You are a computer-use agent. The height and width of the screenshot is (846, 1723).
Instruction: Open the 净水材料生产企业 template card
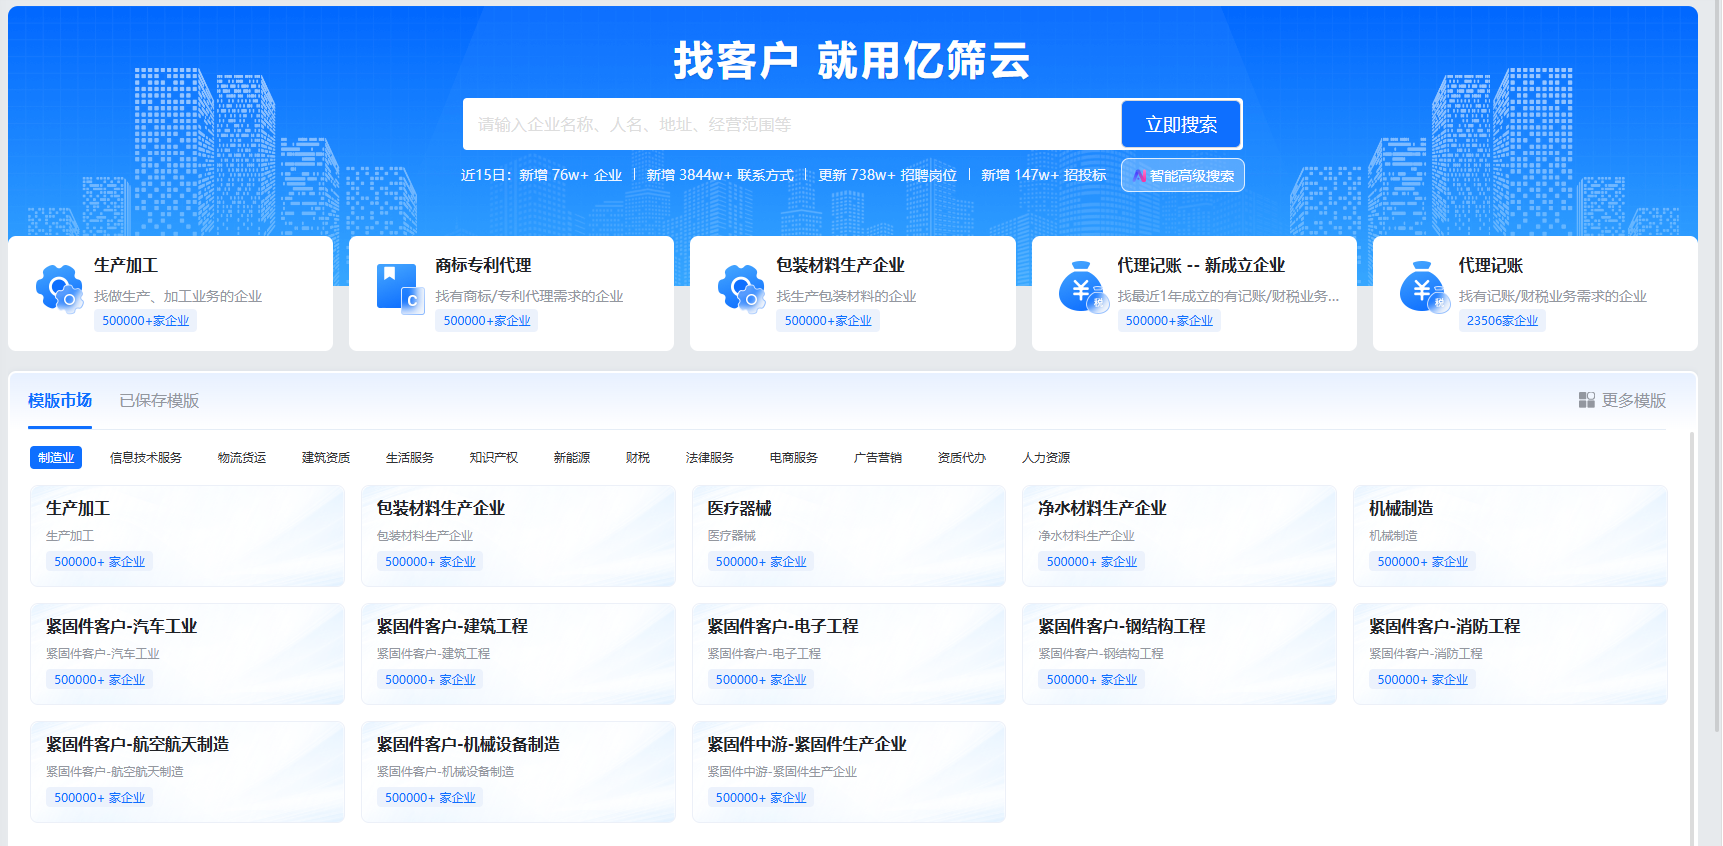[1179, 536]
